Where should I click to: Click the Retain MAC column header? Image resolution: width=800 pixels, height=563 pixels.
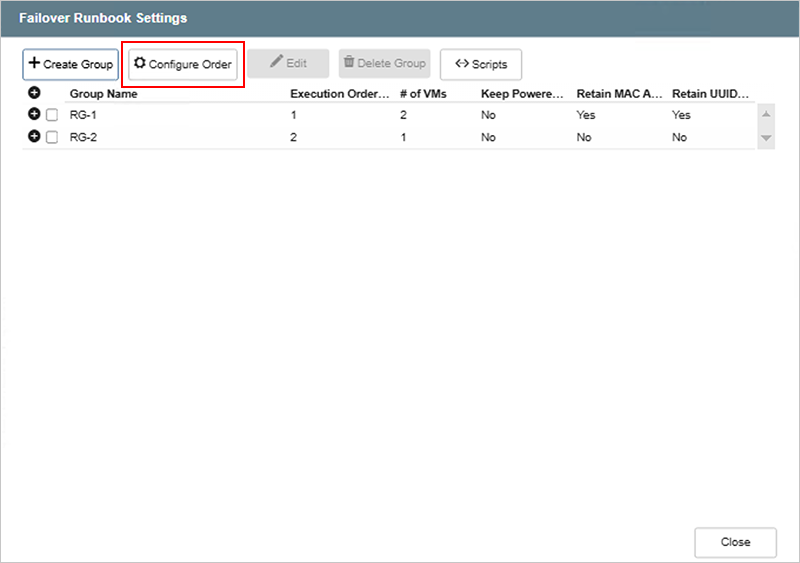pos(619,94)
